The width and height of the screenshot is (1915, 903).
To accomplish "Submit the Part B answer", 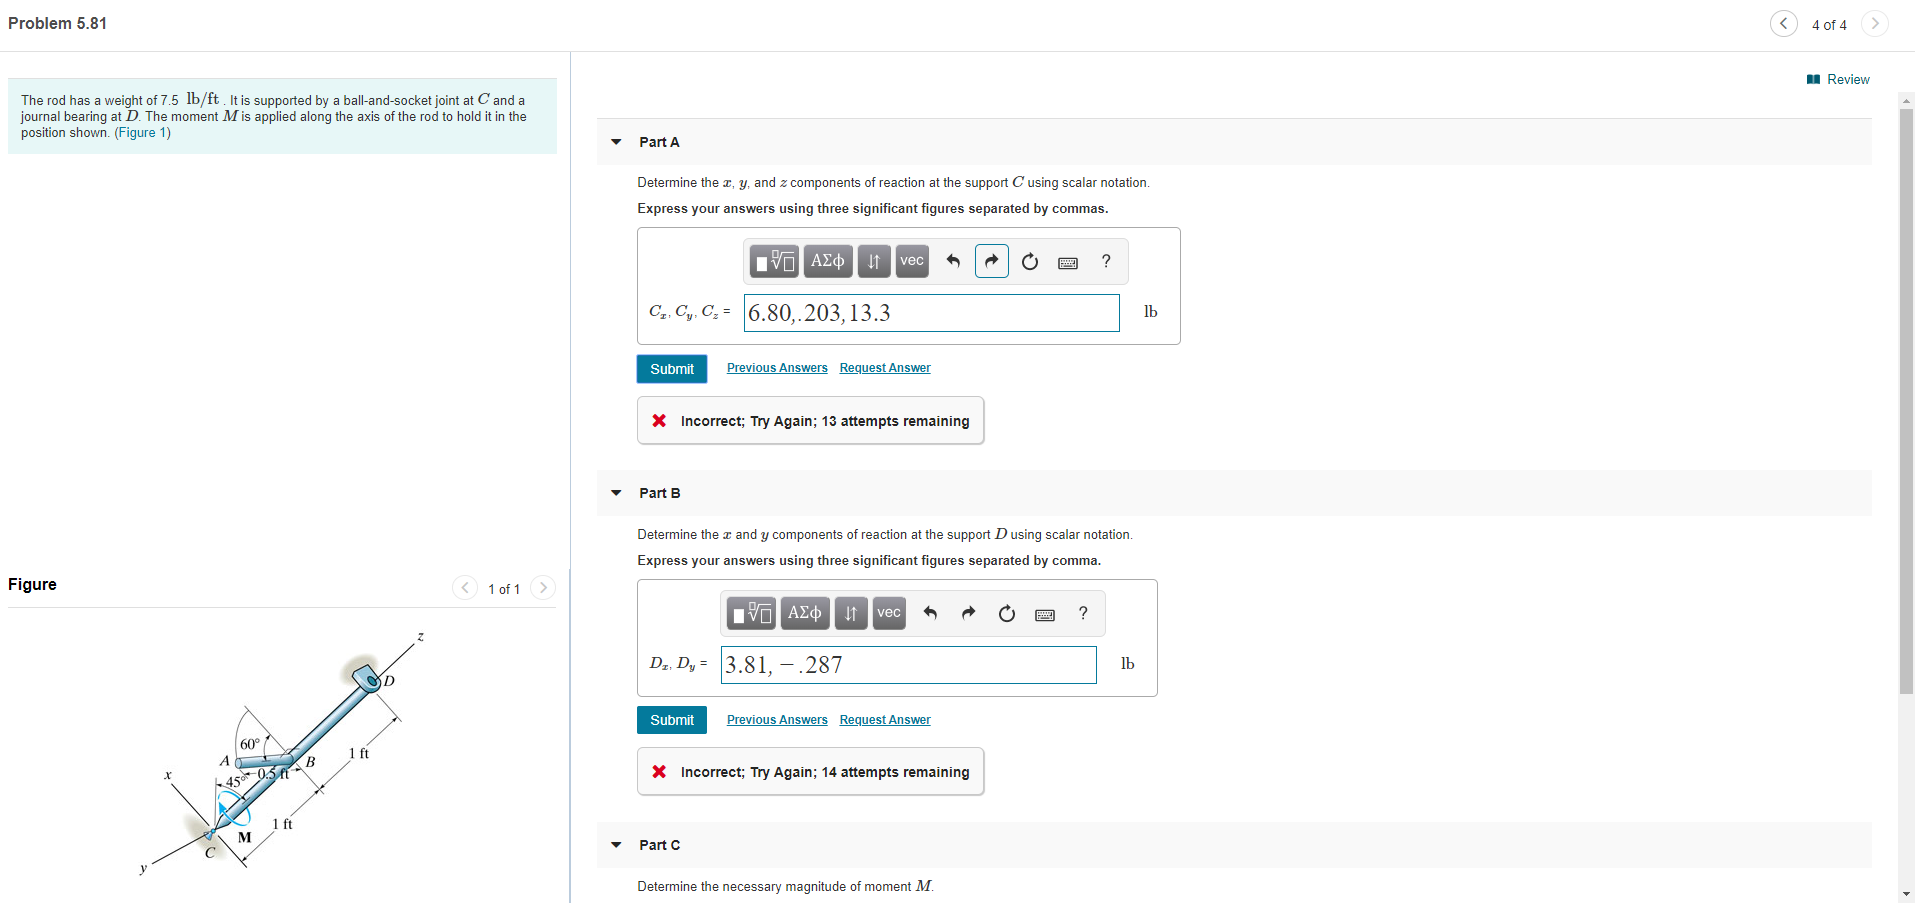I will (672, 720).
